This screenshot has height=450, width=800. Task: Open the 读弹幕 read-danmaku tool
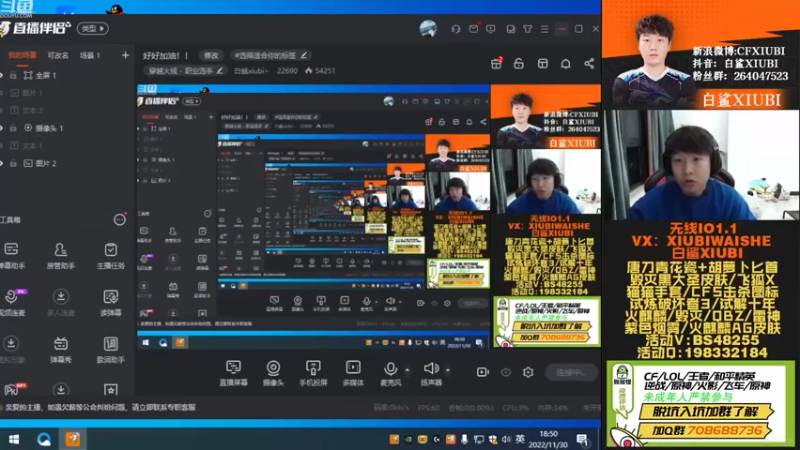tap(111, 303)
